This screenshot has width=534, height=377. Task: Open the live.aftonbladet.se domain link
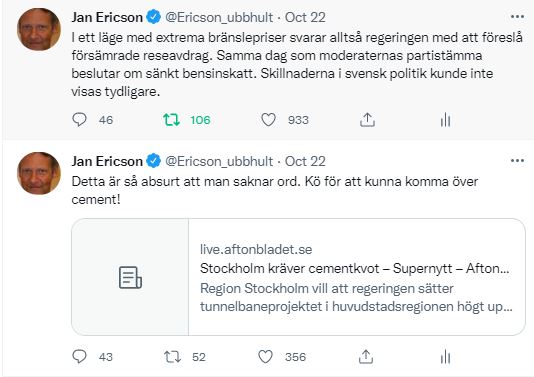tap(256, 250)
